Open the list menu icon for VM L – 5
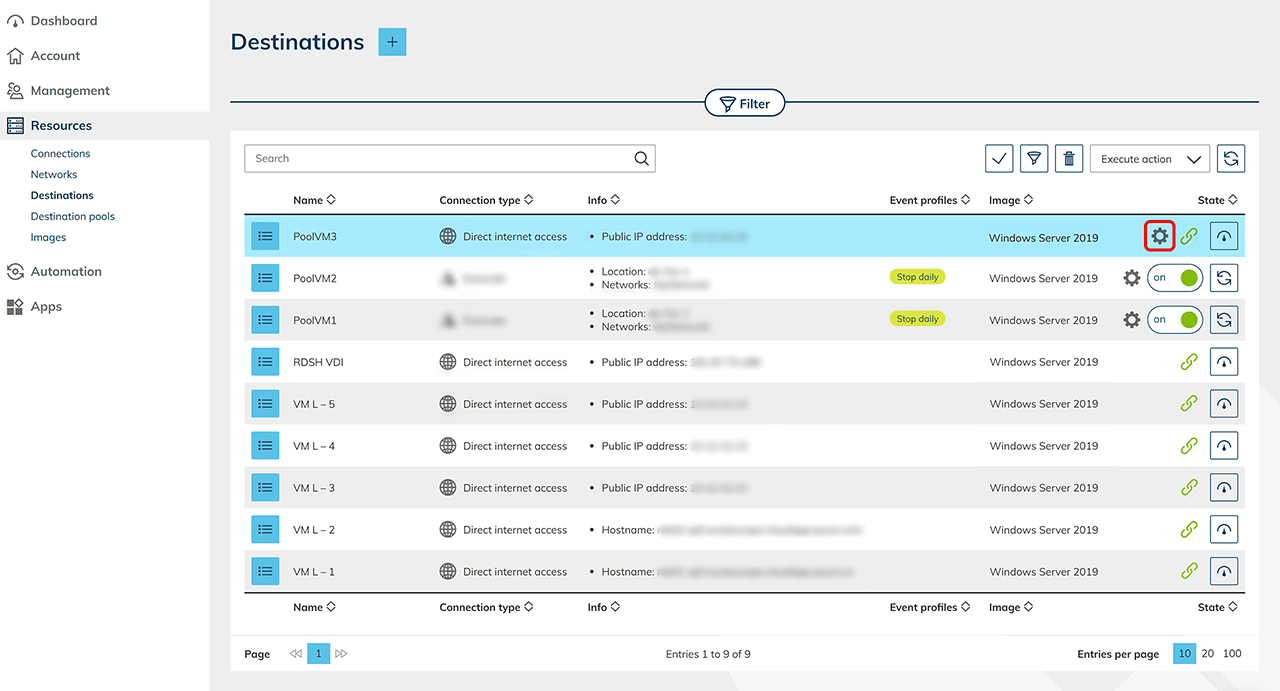The image size is (1280, 691). click(x=265, y=404)
